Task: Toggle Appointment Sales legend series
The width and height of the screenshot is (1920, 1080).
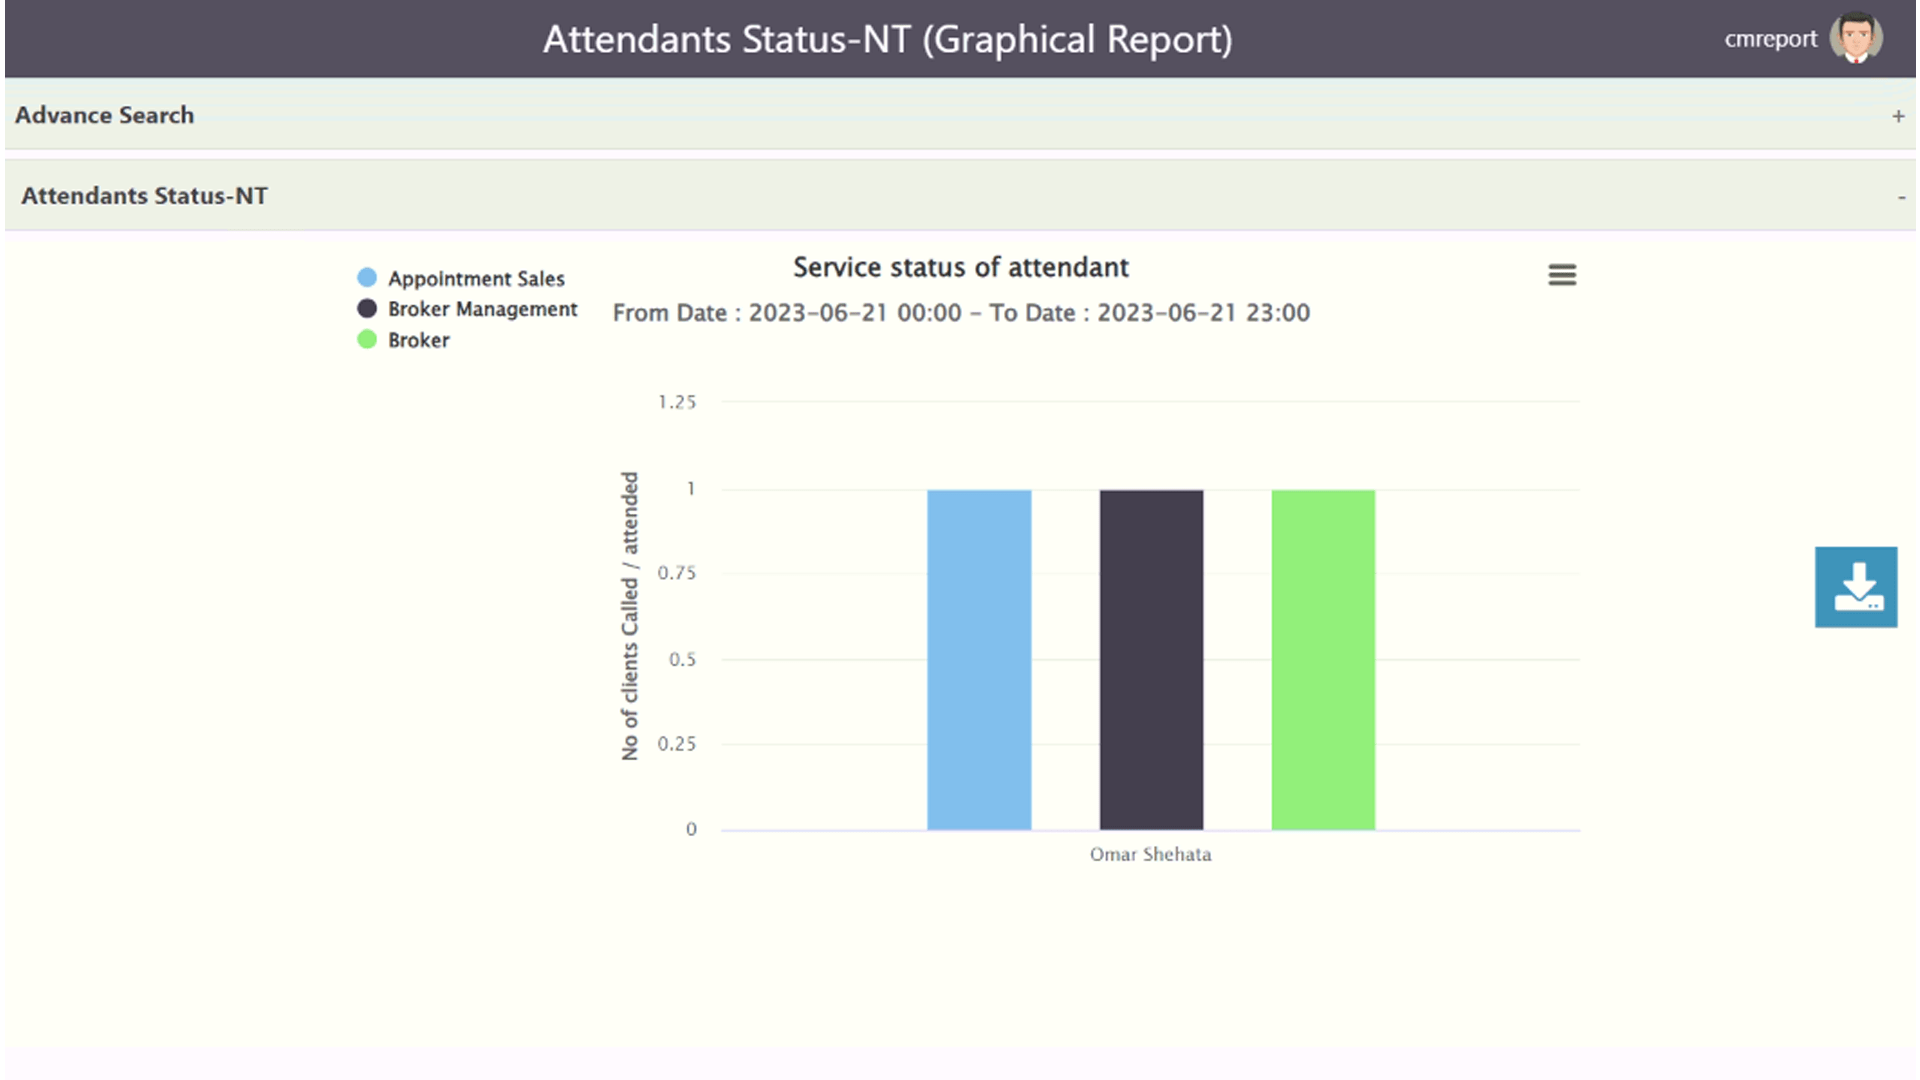Action: click(x=476, y=279)
